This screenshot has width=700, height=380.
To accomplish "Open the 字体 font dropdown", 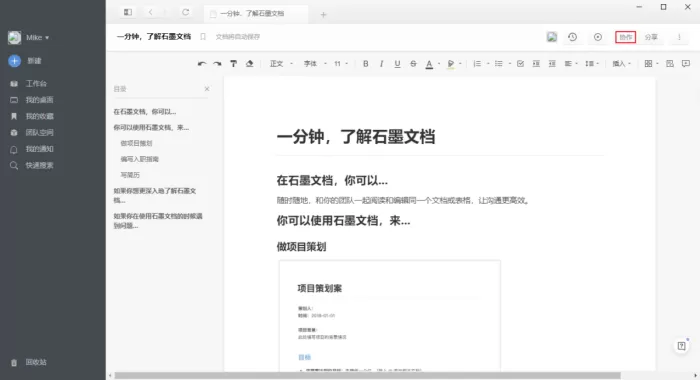I will point(315,64).
